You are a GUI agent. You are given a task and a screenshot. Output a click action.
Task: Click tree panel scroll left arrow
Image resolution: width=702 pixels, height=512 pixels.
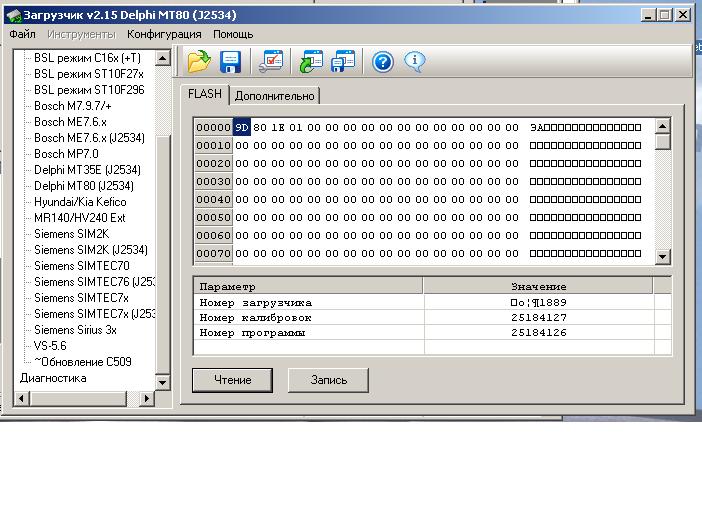[x=21, y=398]
